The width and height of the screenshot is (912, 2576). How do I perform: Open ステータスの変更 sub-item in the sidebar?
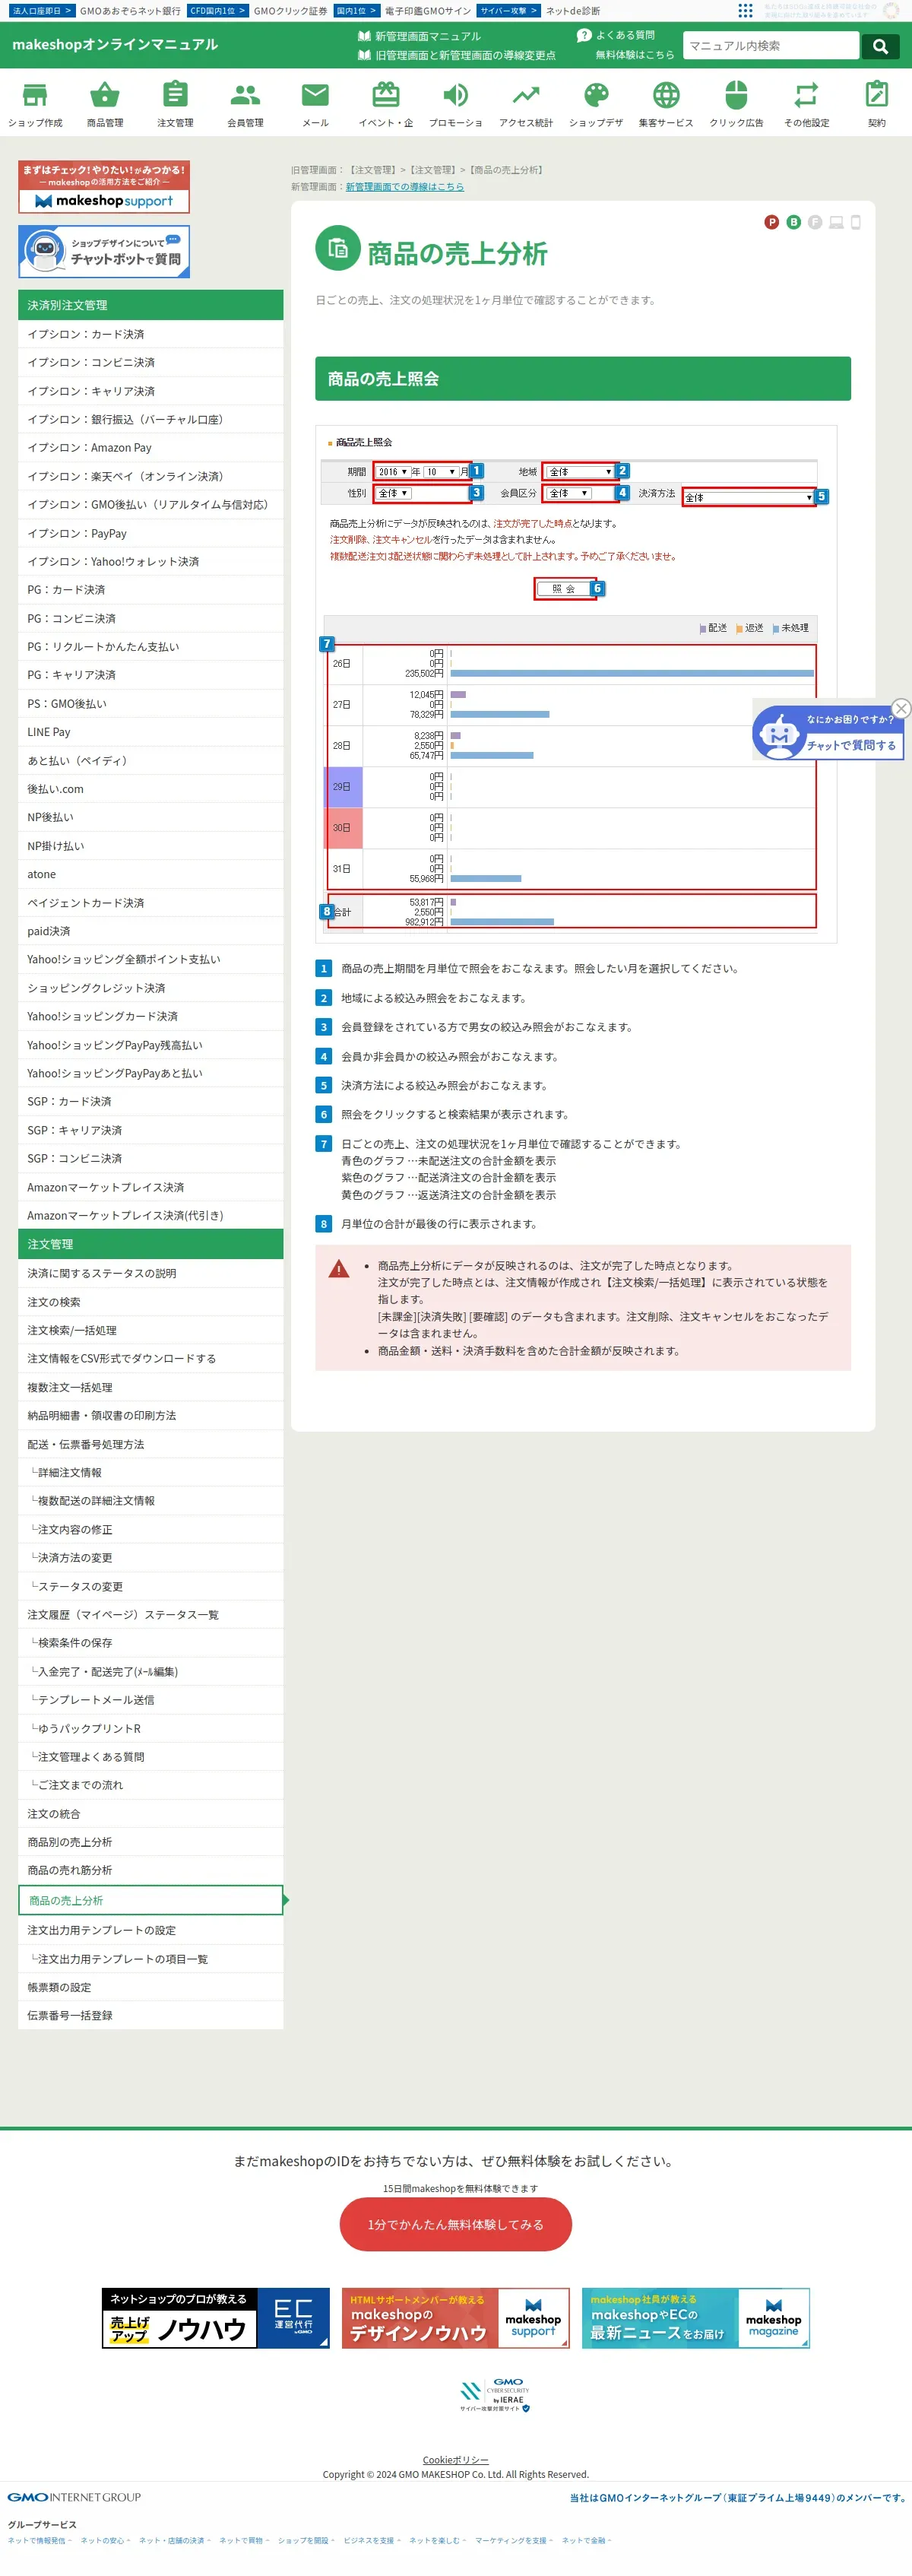click(x=151, y=1586)
